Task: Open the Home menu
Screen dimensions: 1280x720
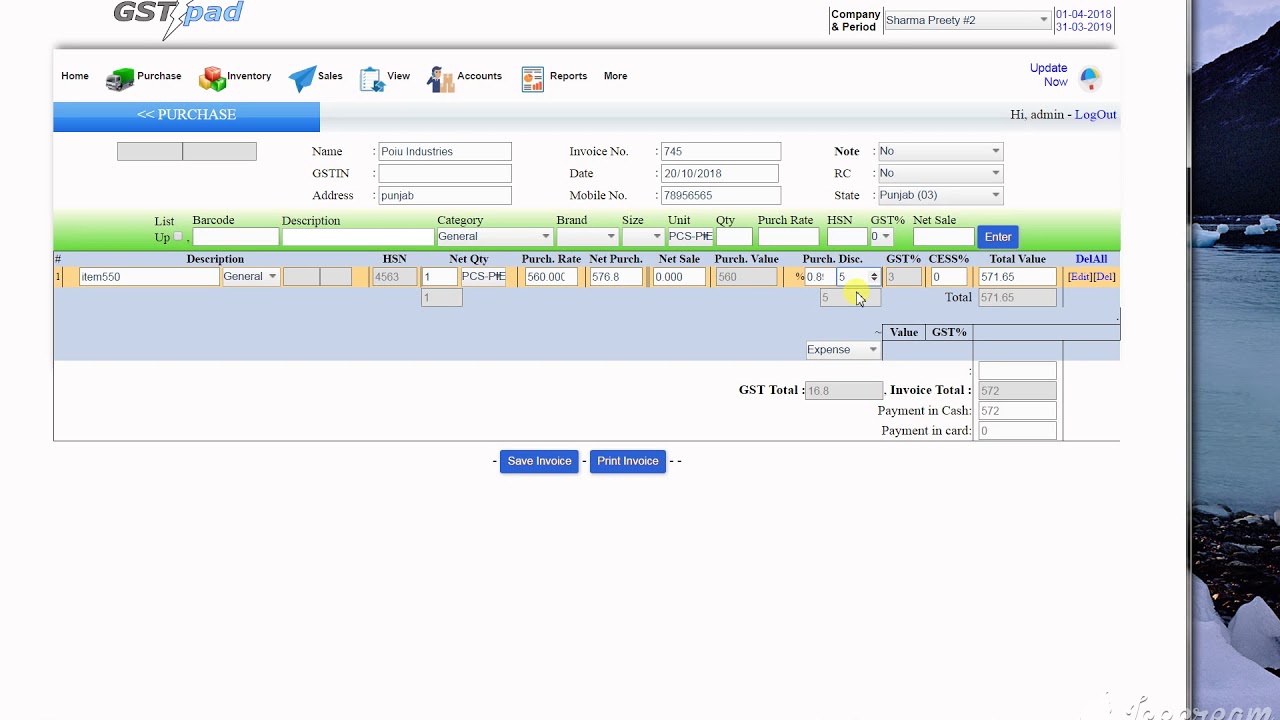Action: click(75, 76)
